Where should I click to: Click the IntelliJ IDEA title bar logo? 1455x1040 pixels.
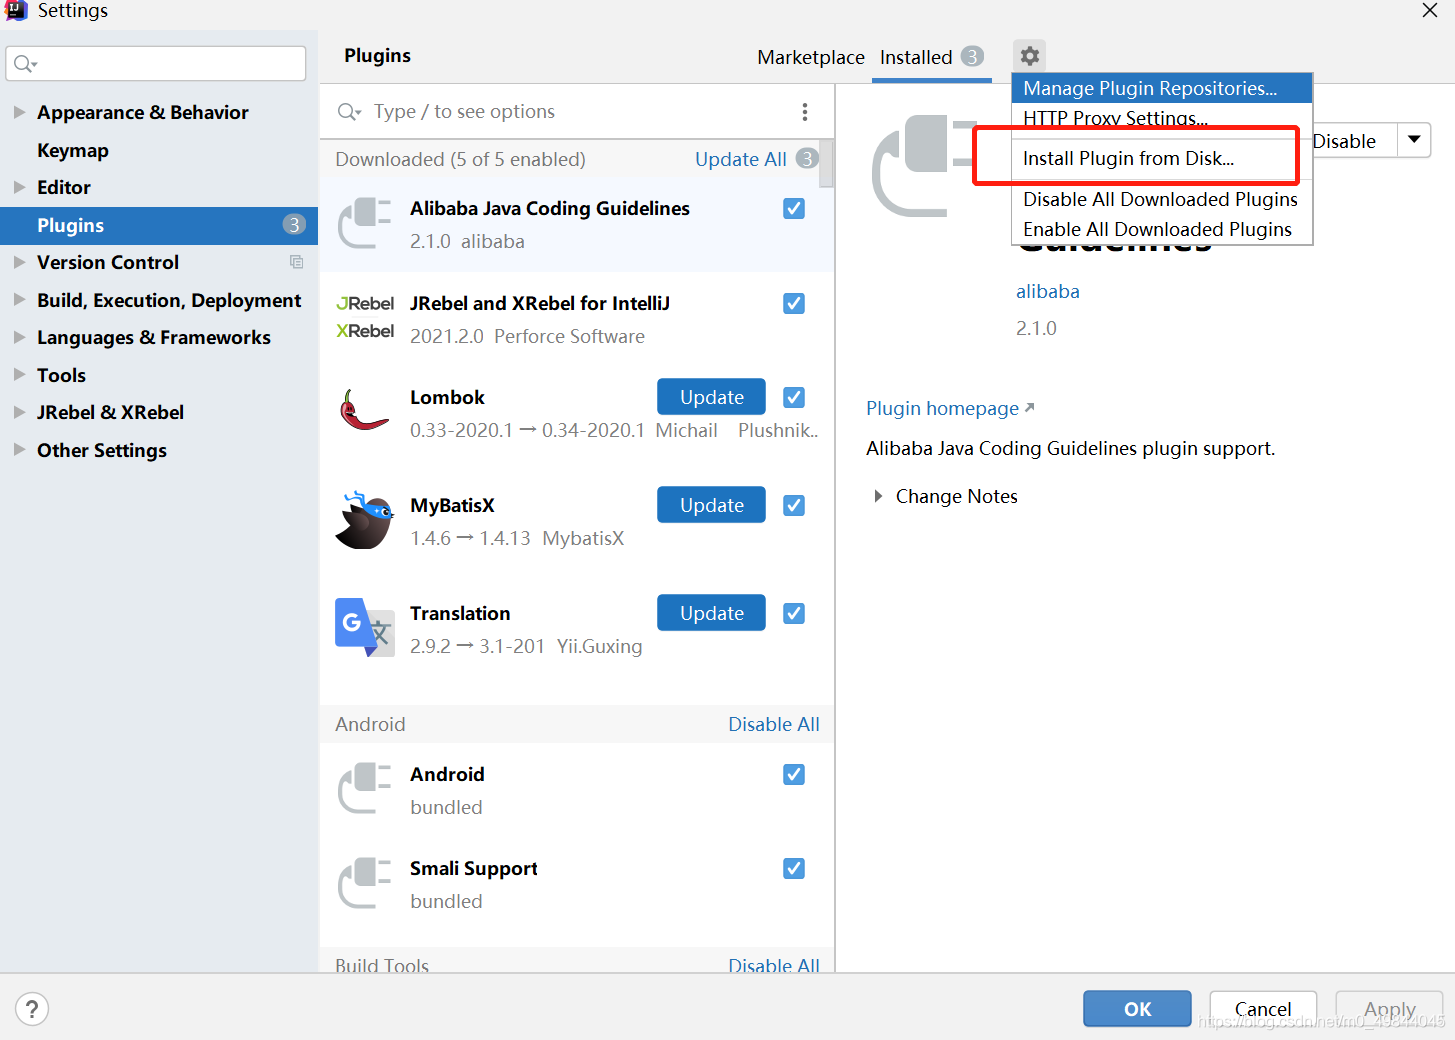point(16,10)
